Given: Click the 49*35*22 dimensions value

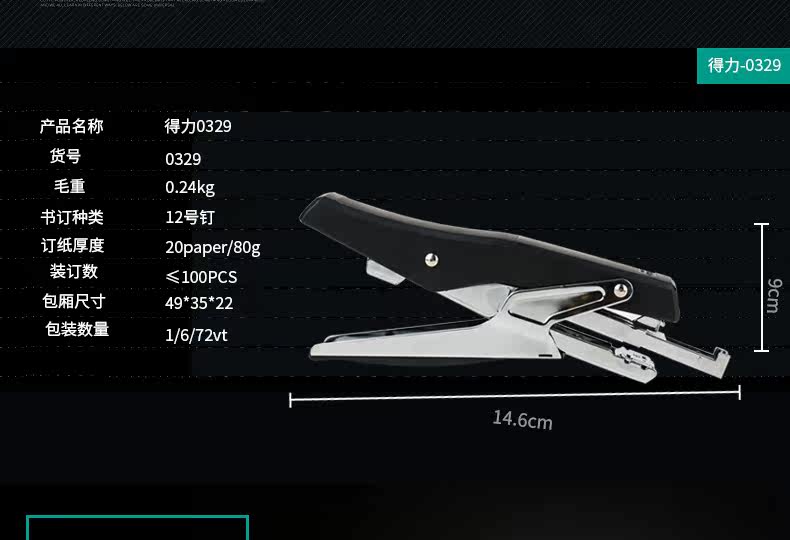Looking at the screenshot, I should tap(199, 303).
